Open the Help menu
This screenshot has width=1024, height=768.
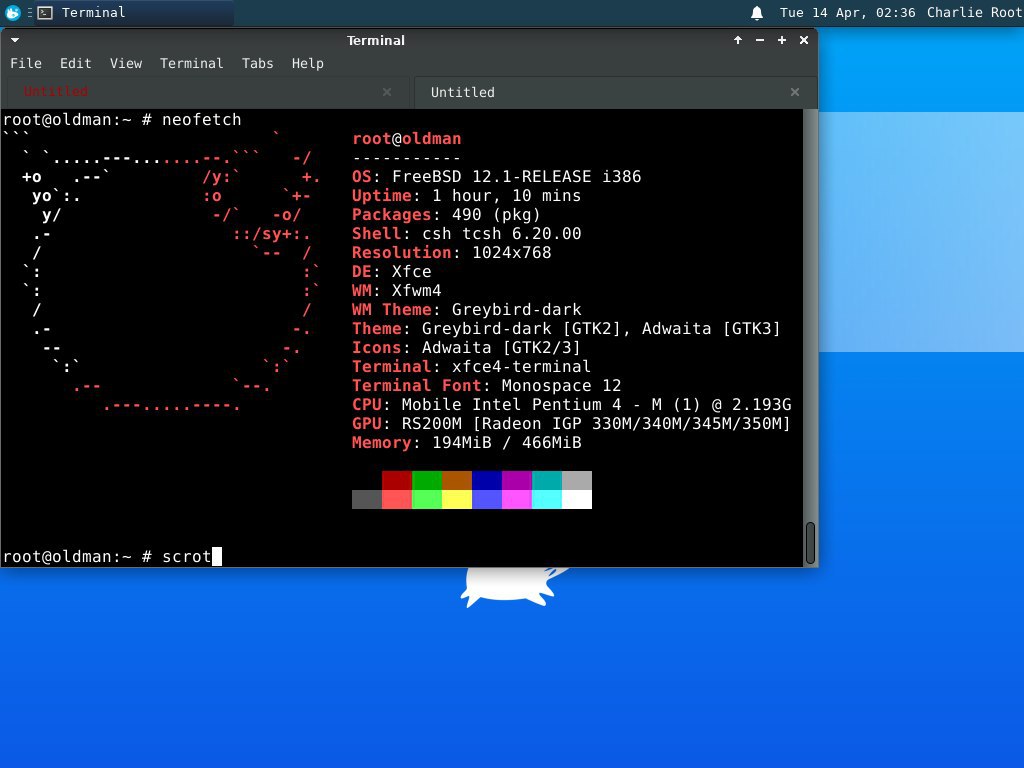point(308,63)
